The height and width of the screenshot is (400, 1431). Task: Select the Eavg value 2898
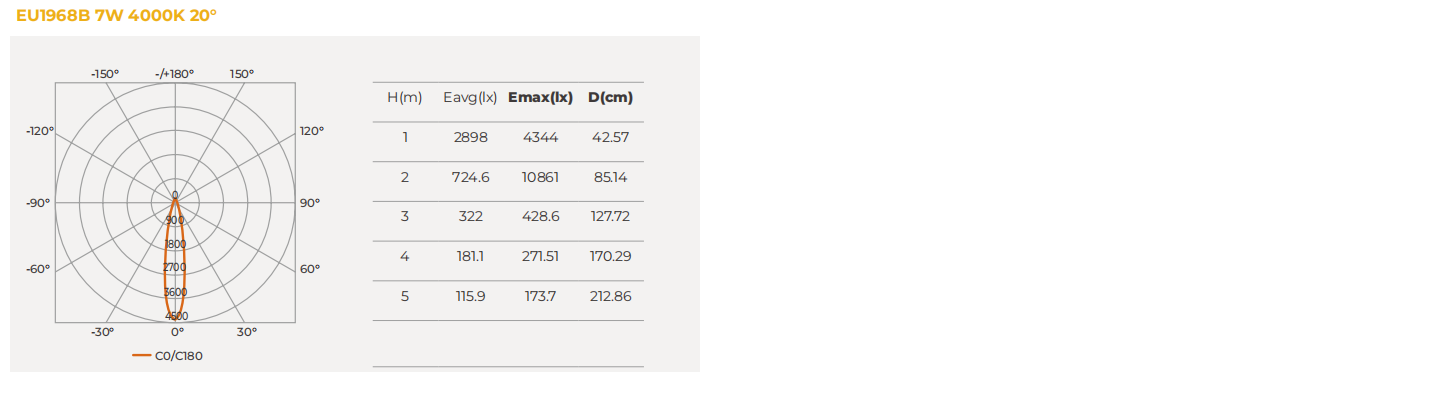(x=470, y=137)
